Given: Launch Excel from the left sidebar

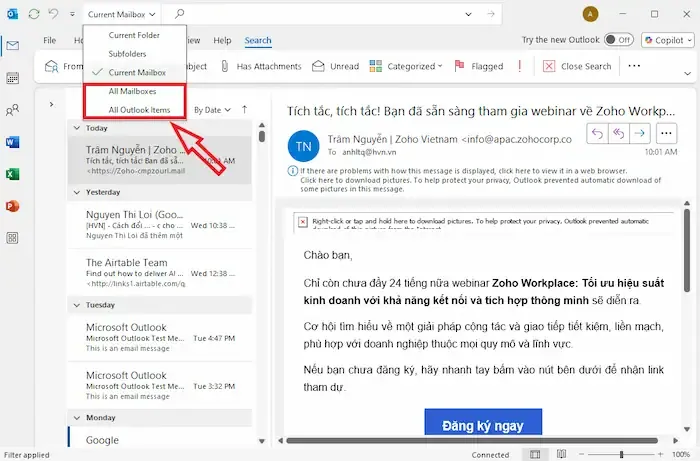Looking at the screenshot, I should point(12,174).
